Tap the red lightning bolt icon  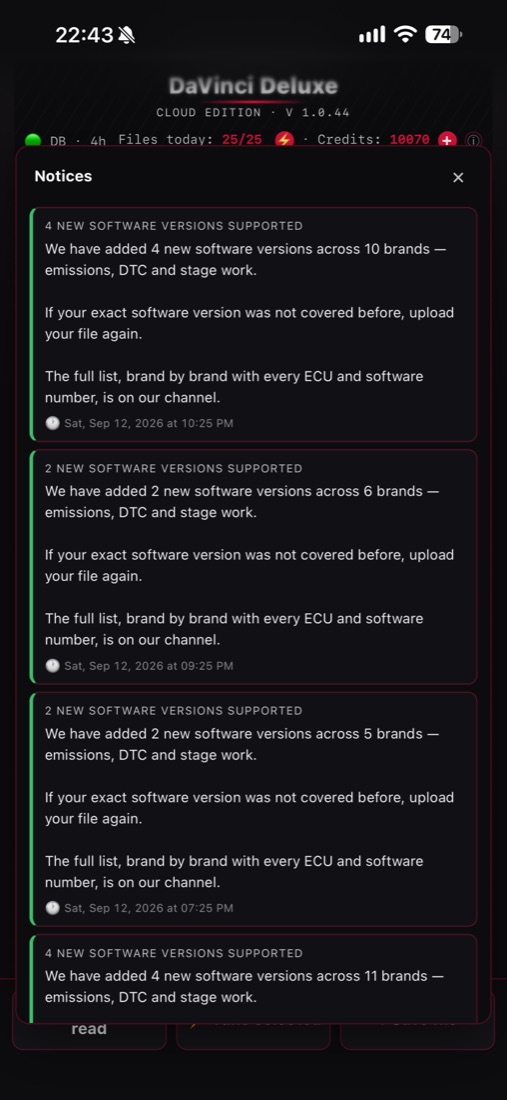pos(284,140)
